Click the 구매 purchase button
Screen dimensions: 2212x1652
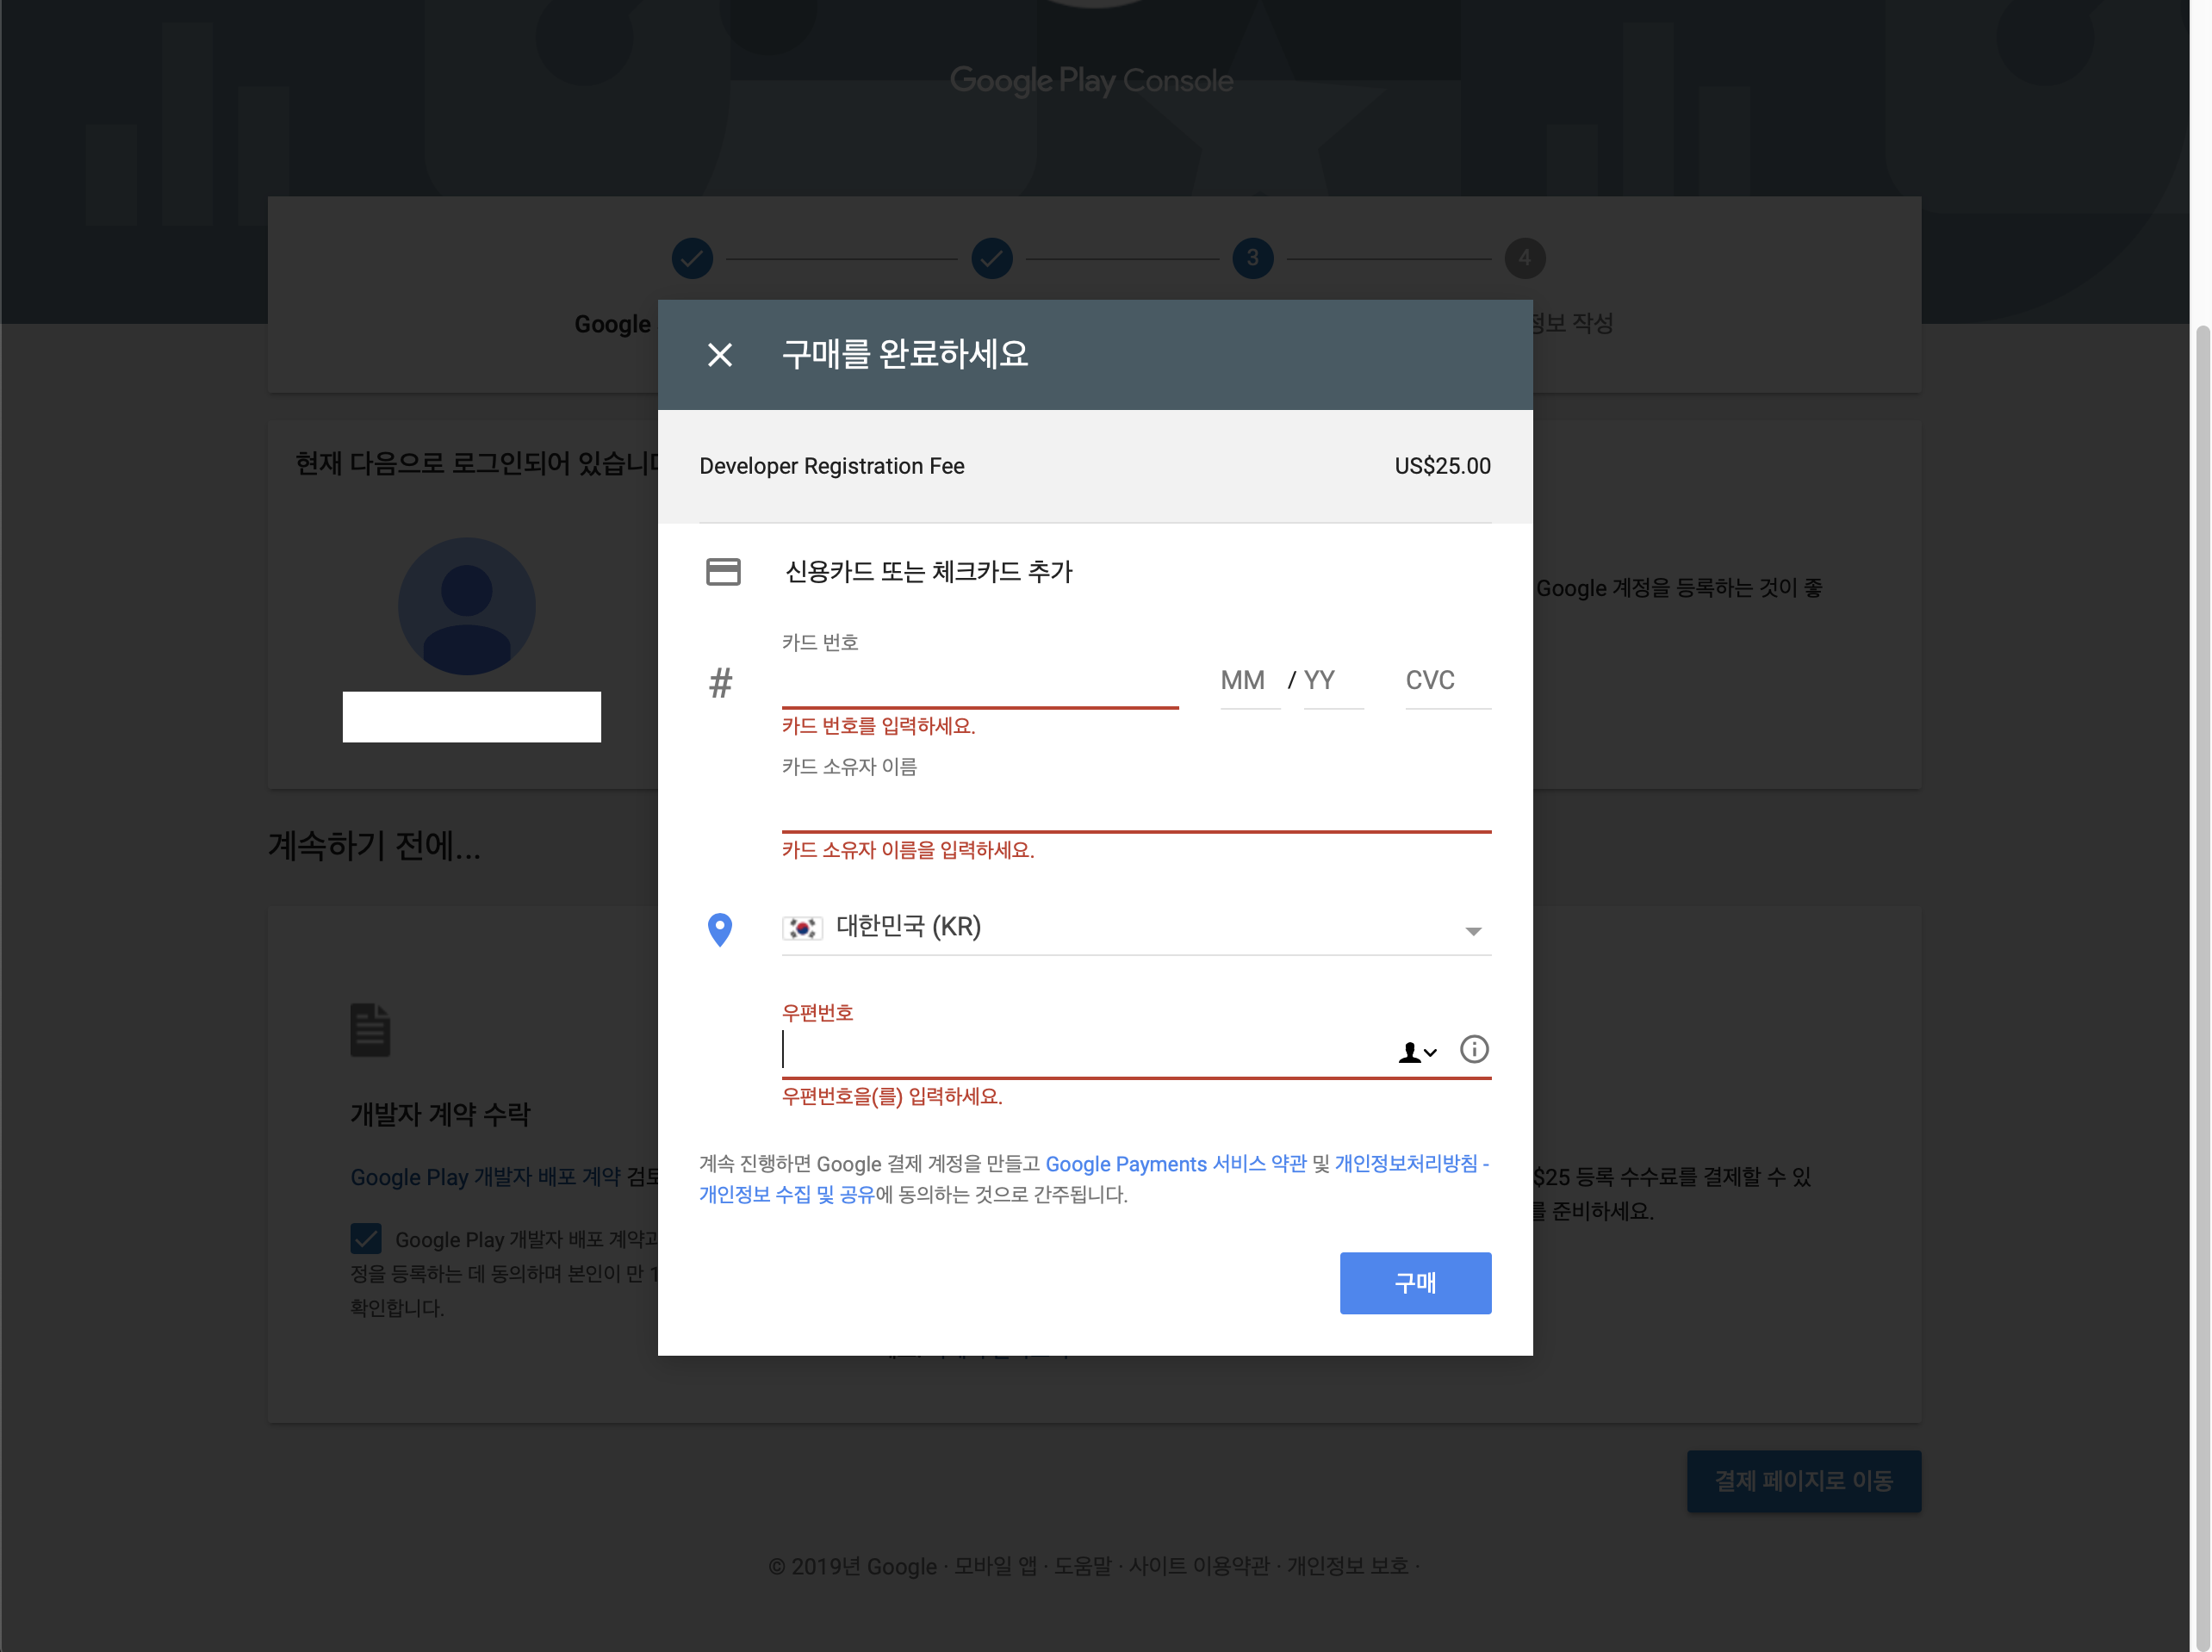1414,1283
